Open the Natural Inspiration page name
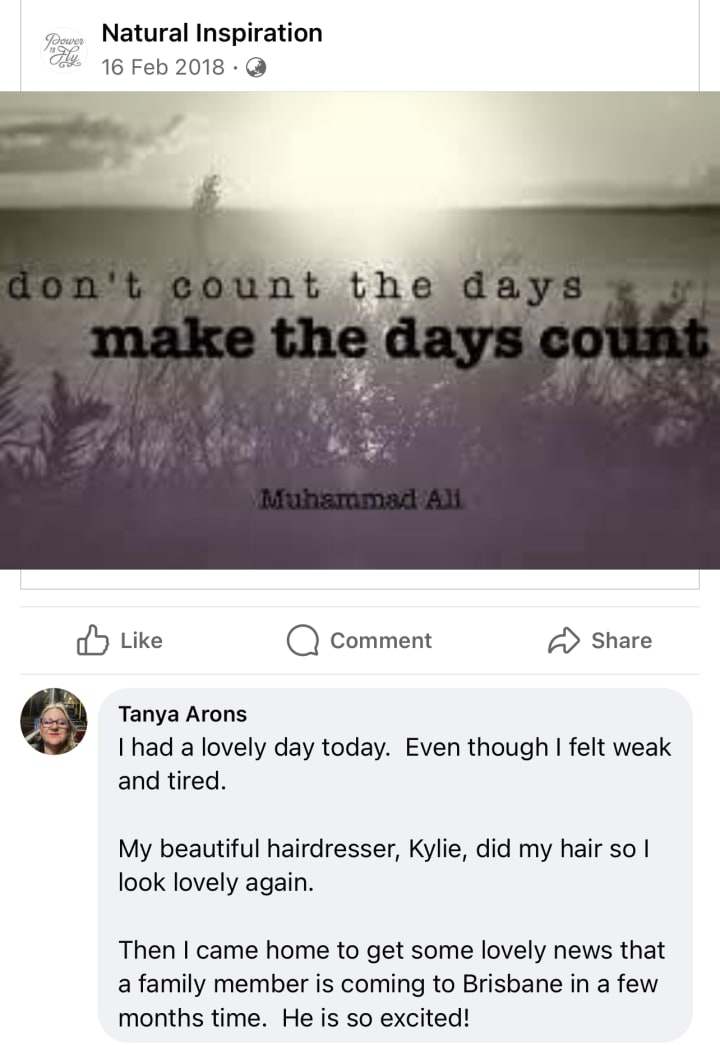Image resolution: width=720 pixels, height=1045 pixels. coord(212,33)
